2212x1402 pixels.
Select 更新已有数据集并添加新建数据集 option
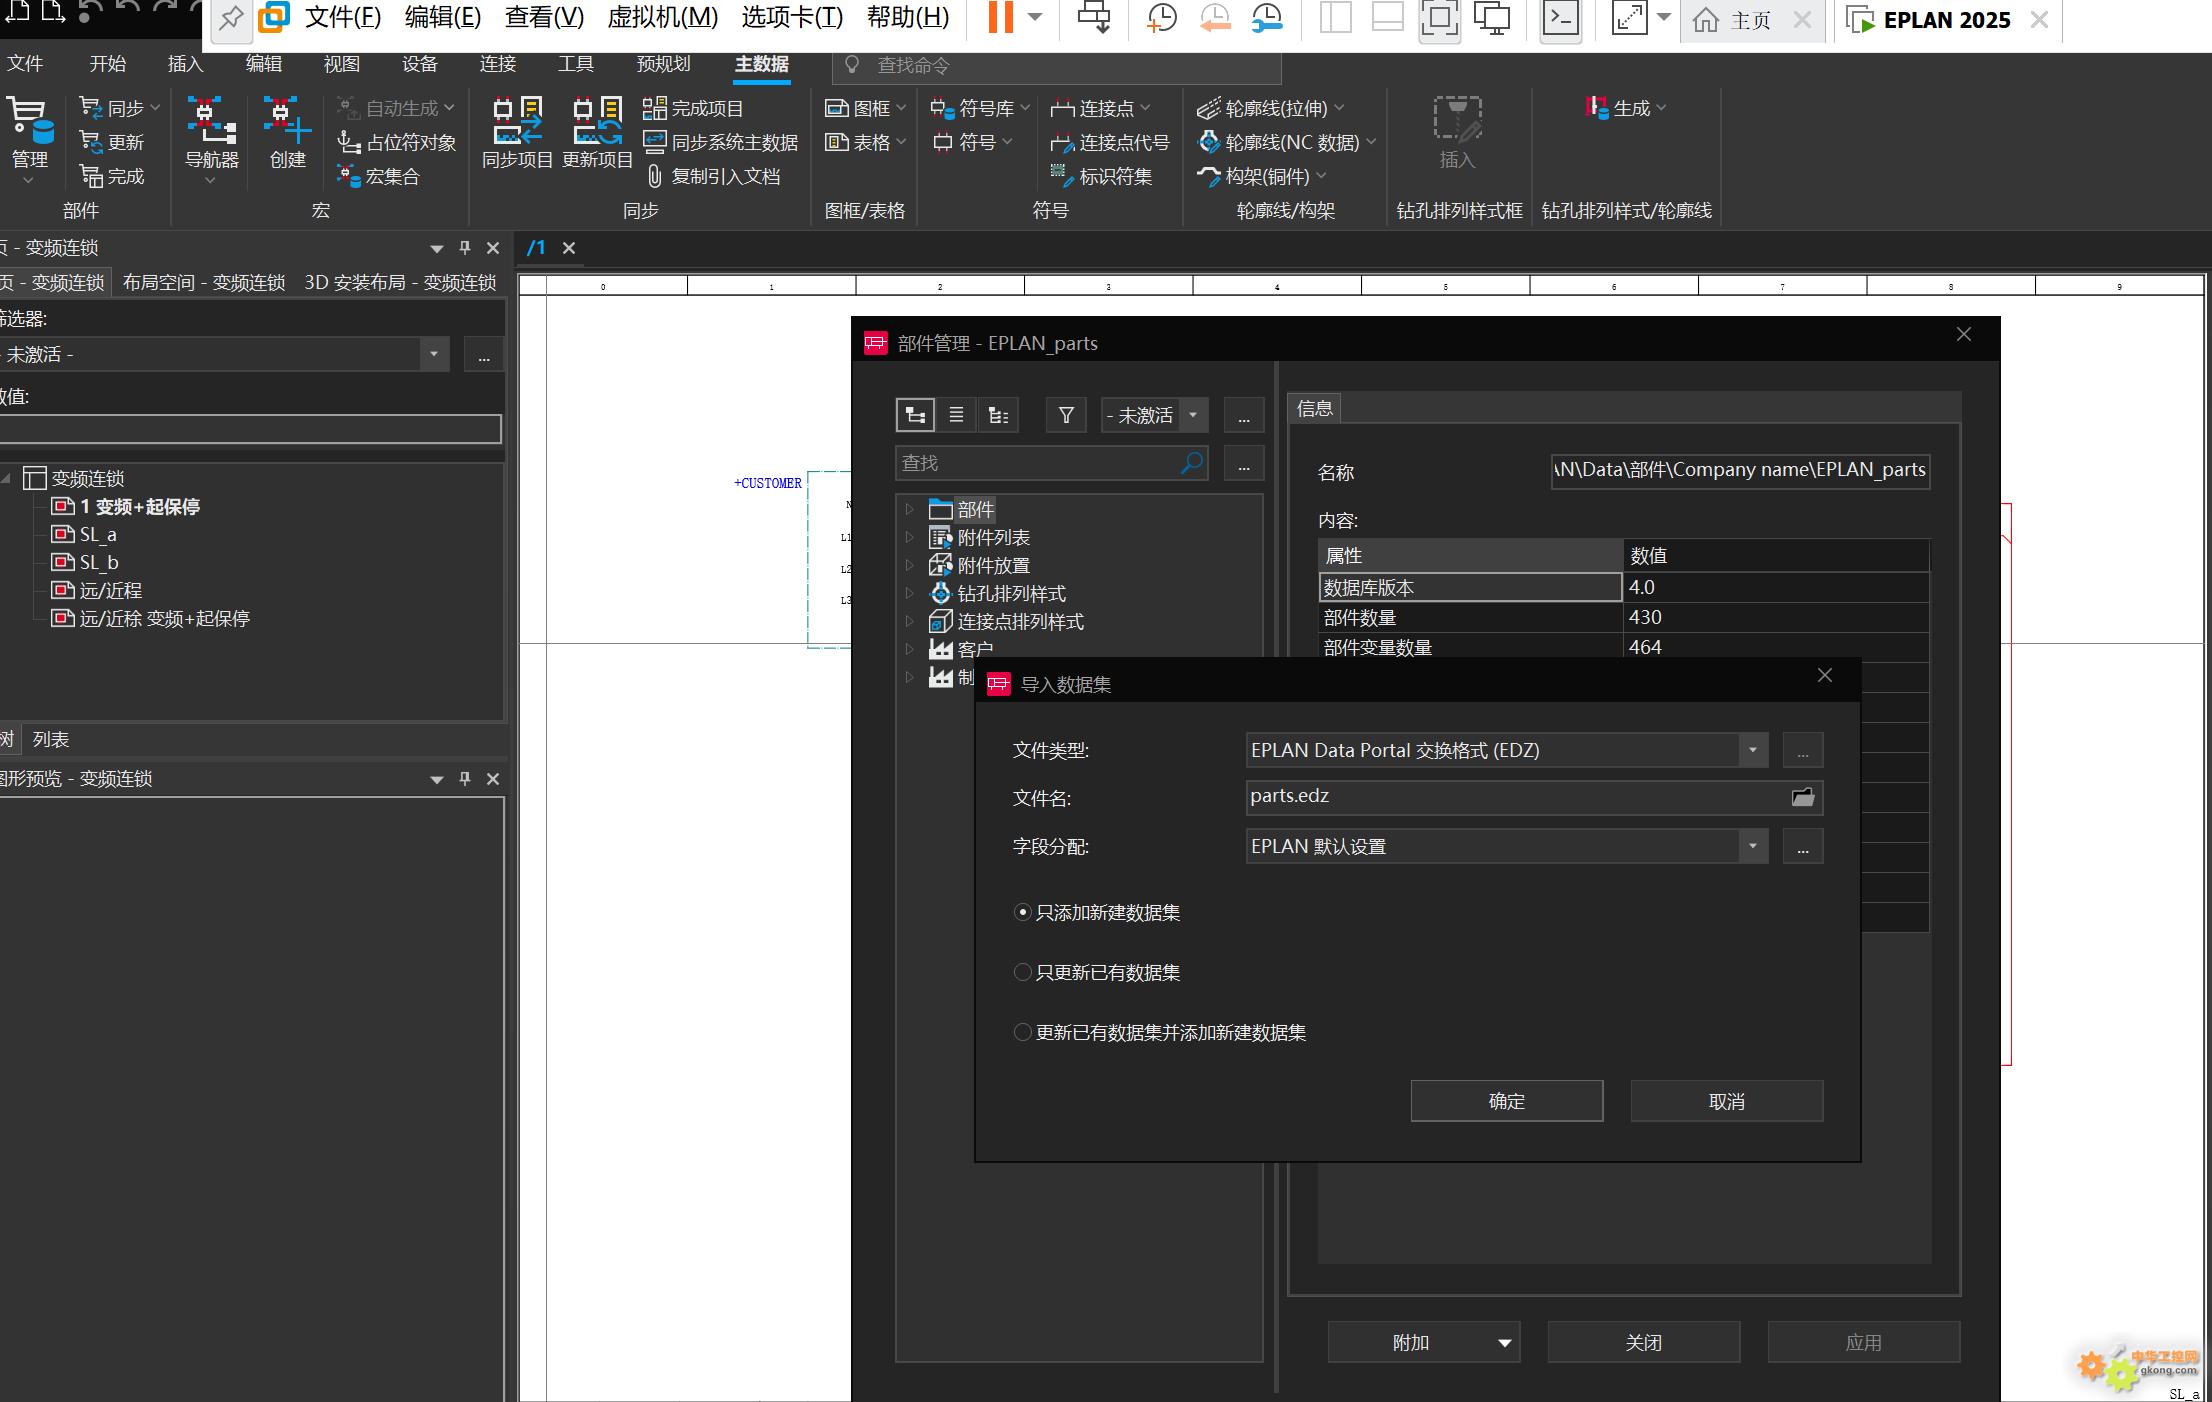(1160, 1032)
